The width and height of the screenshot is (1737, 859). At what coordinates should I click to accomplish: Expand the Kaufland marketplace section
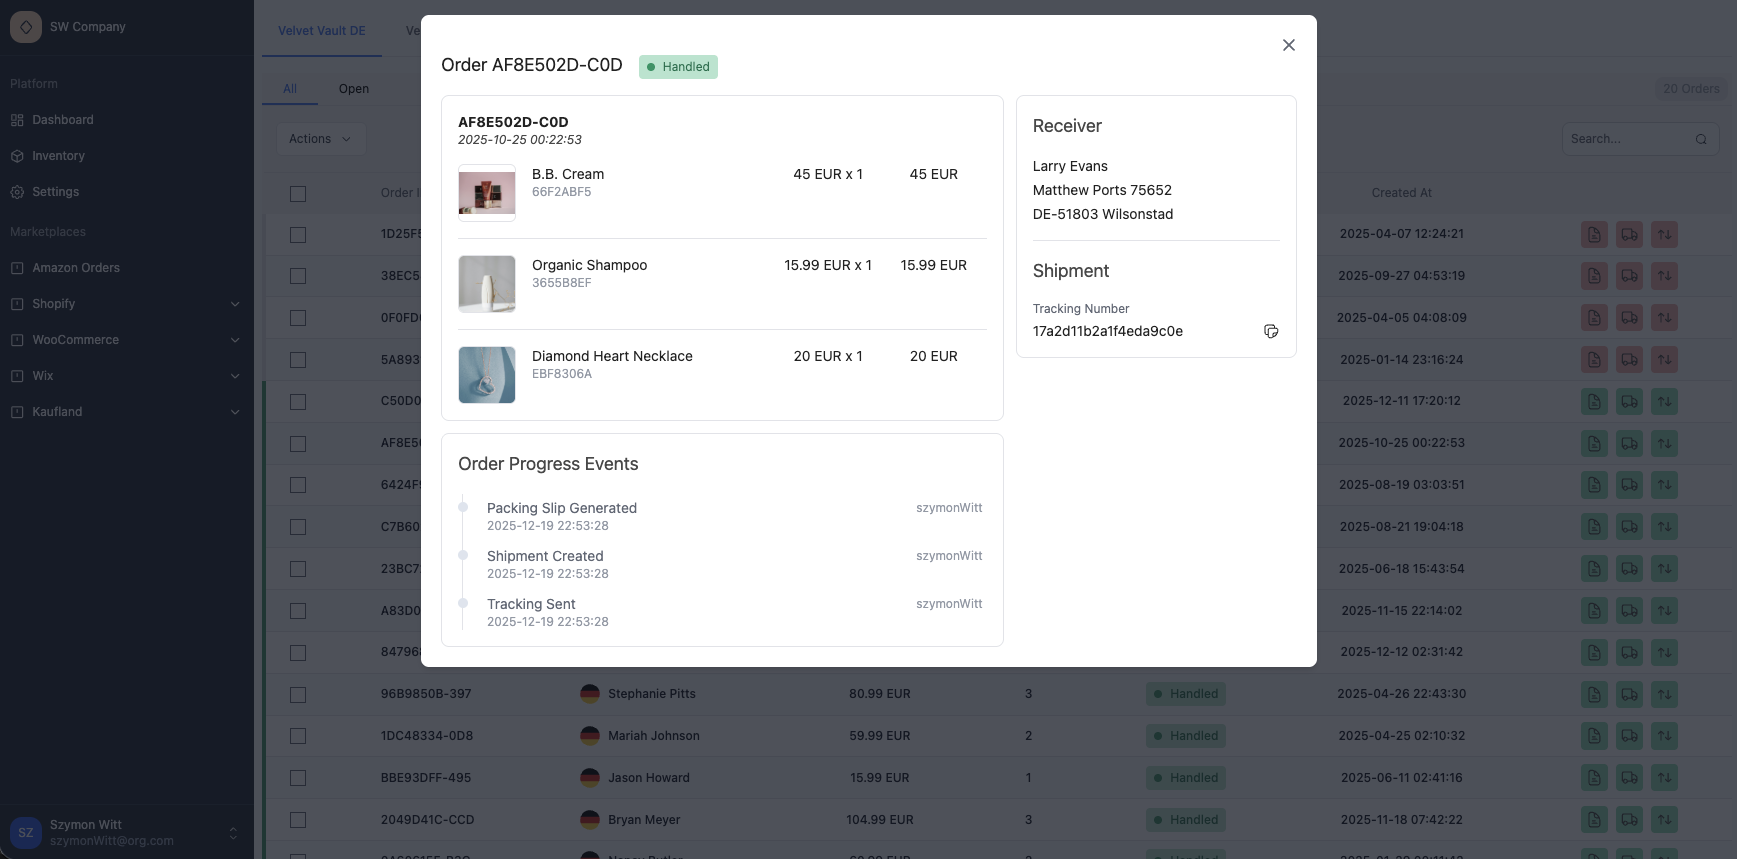click(126, 412)
